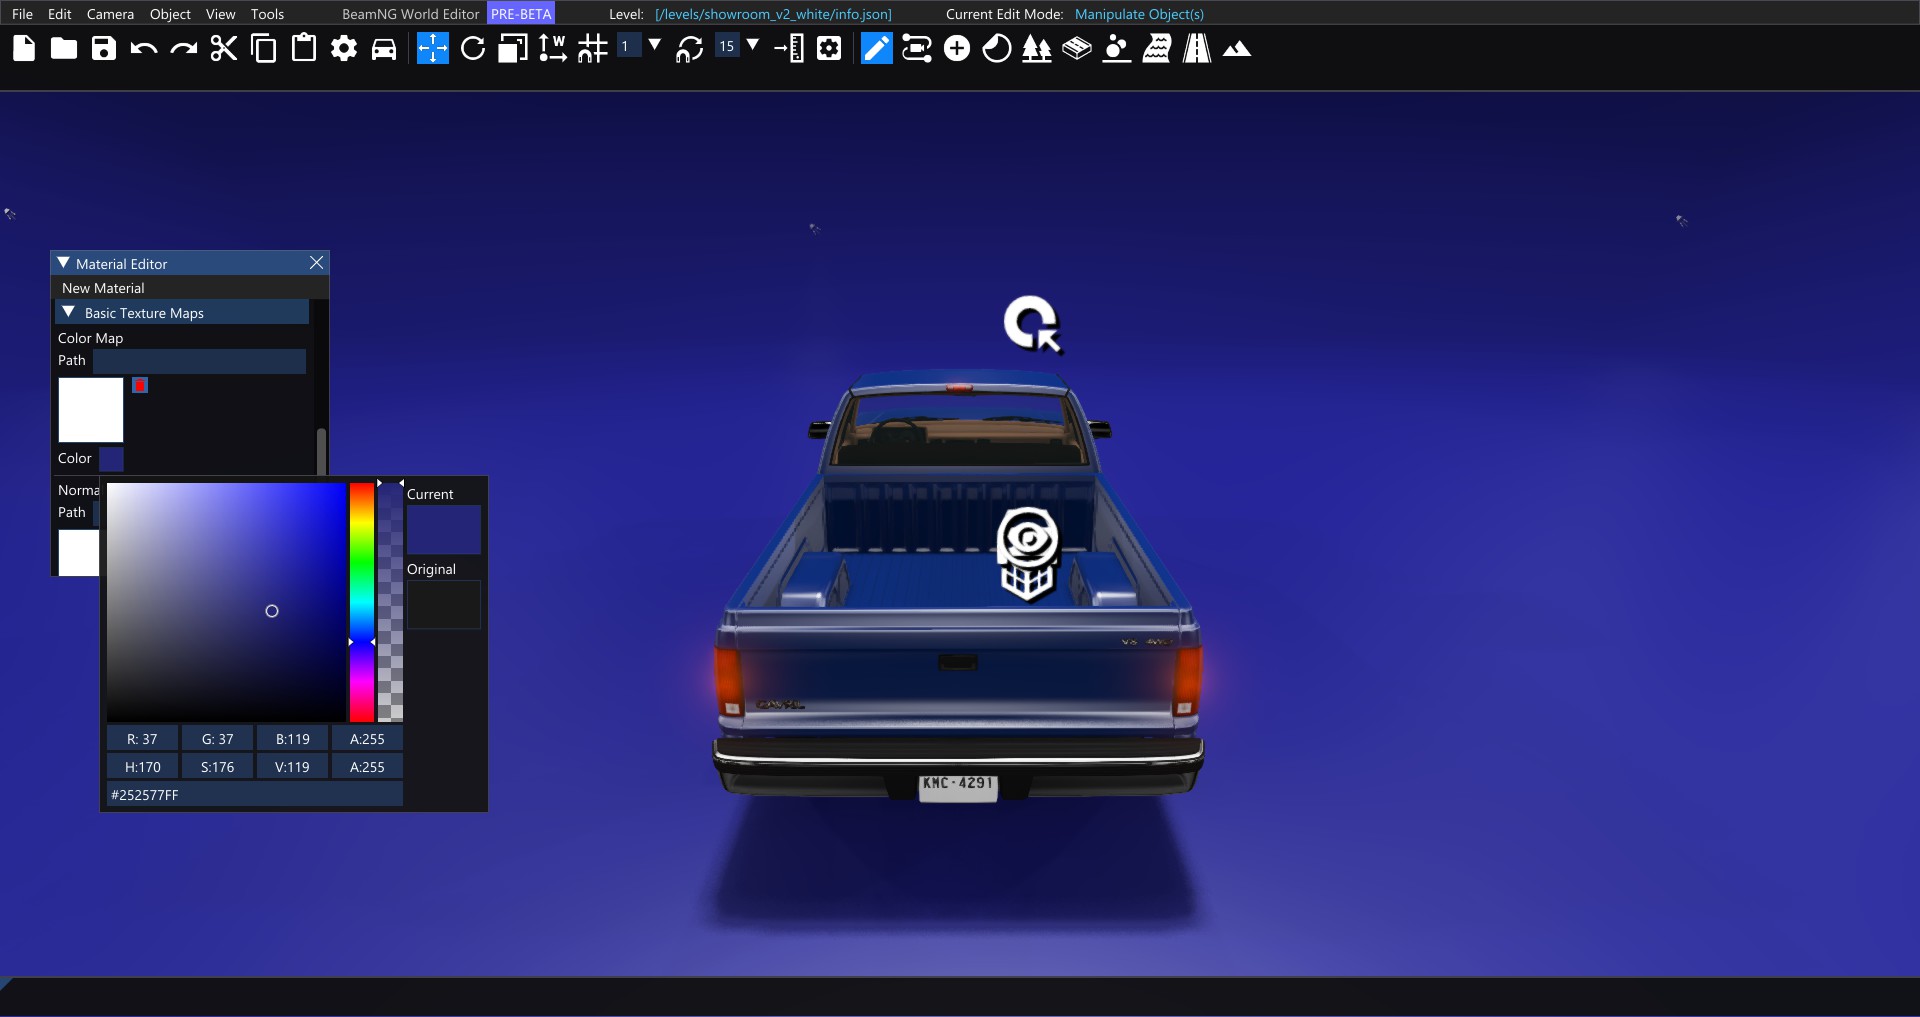
Task: Click the hex field #252577FF
Action: click(255, 795)
